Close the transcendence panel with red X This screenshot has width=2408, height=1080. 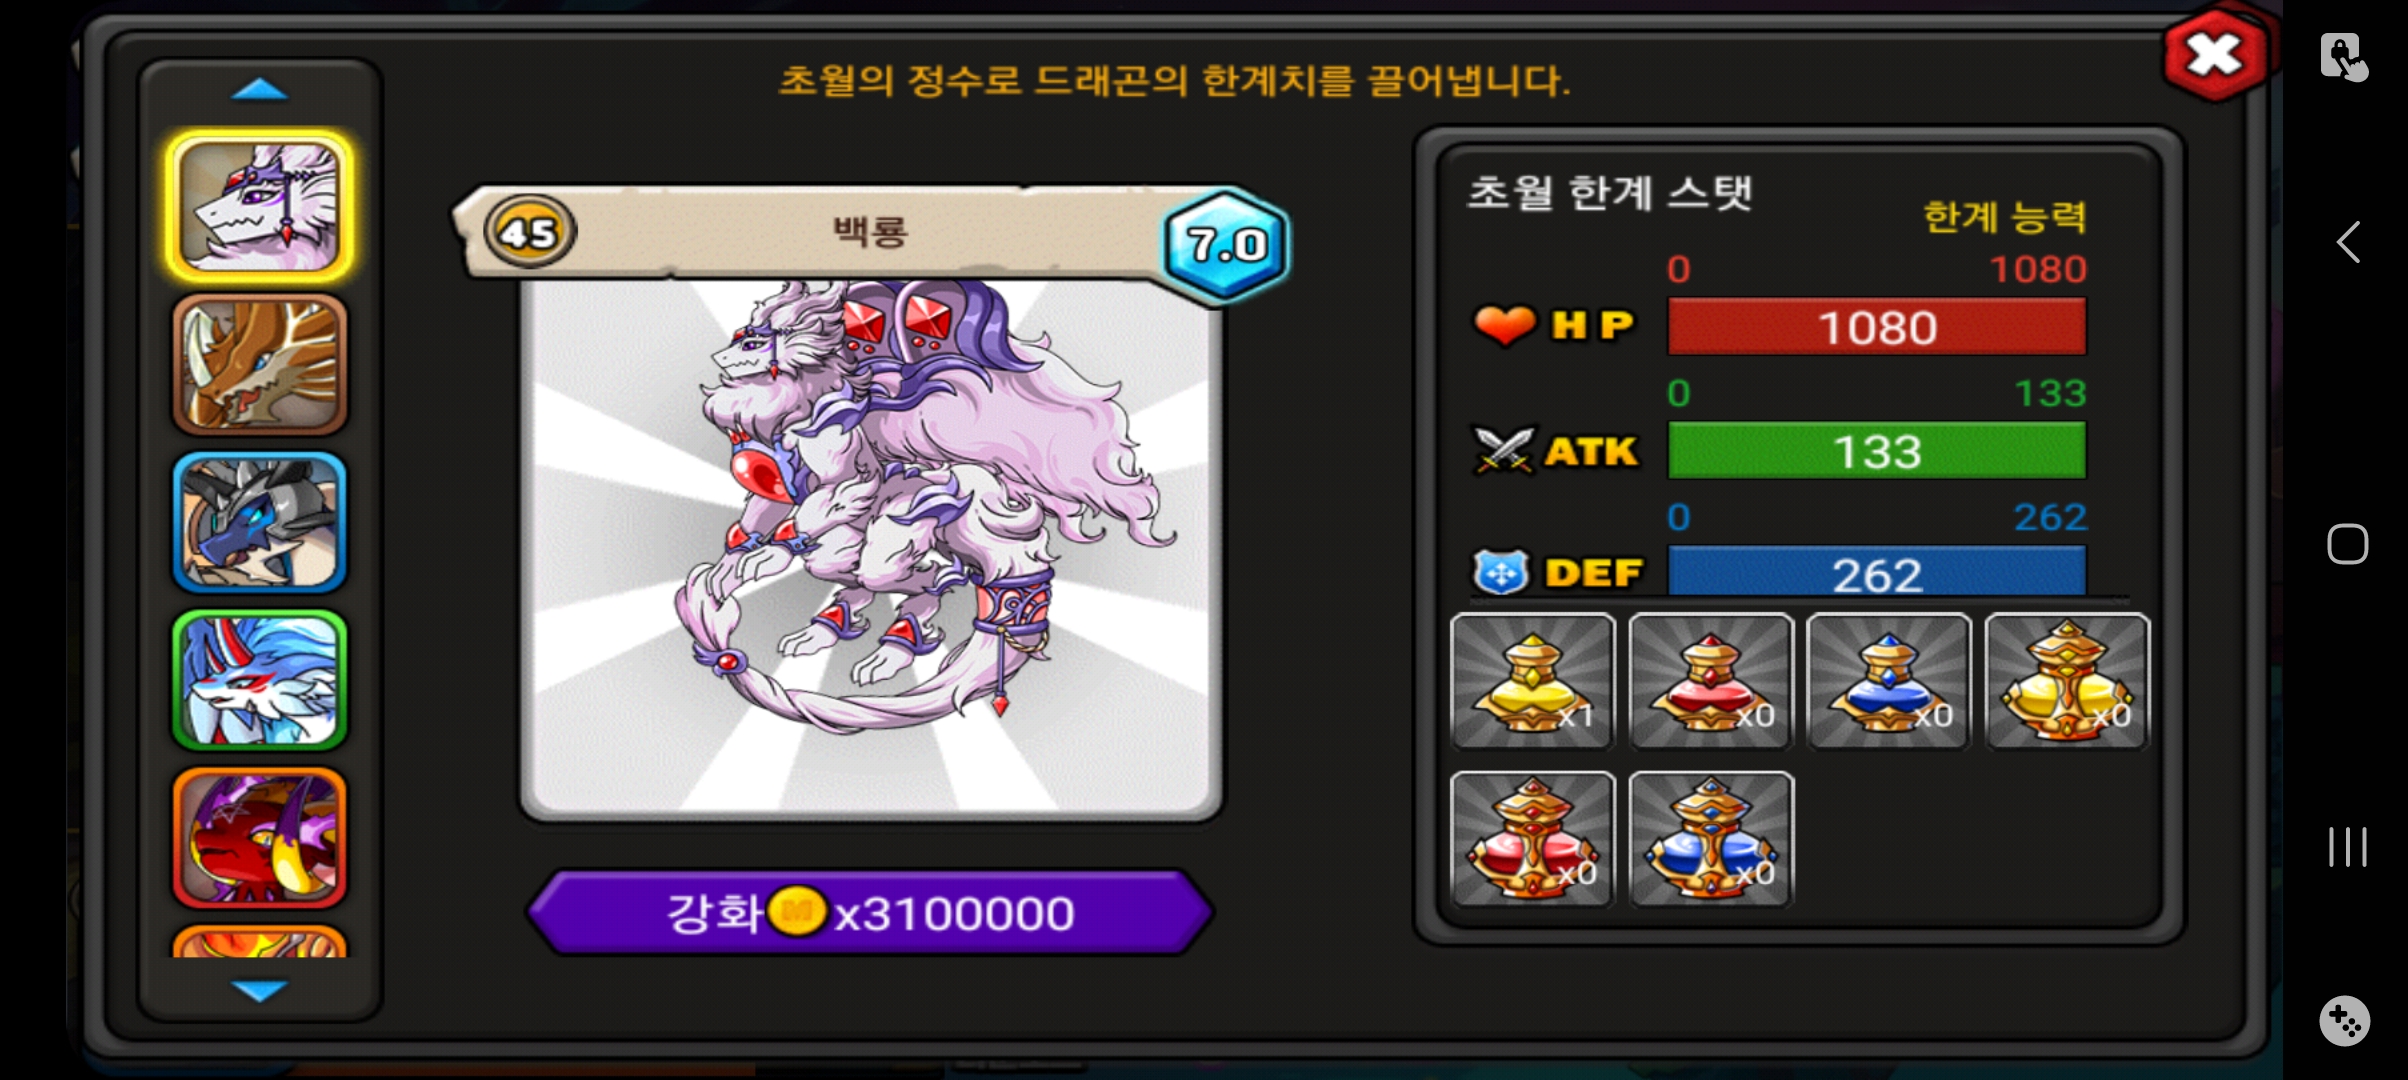coord(2214,55)
